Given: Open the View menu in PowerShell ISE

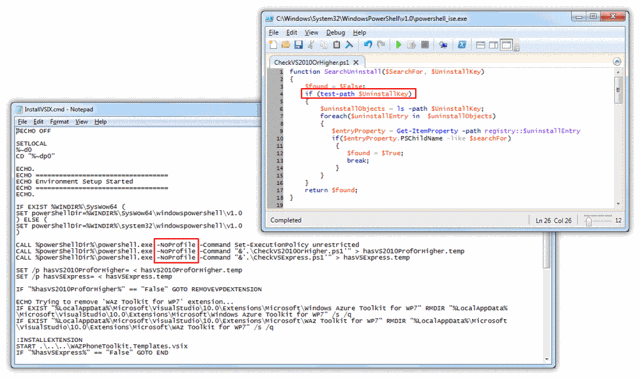Looking at the screenshot, I should pos(311,33).
